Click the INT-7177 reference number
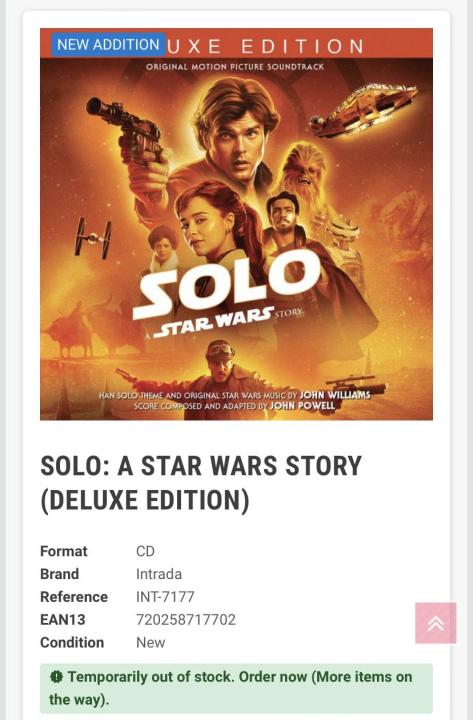473x720 pixels. pyautogui.click(x=165, y=596)
